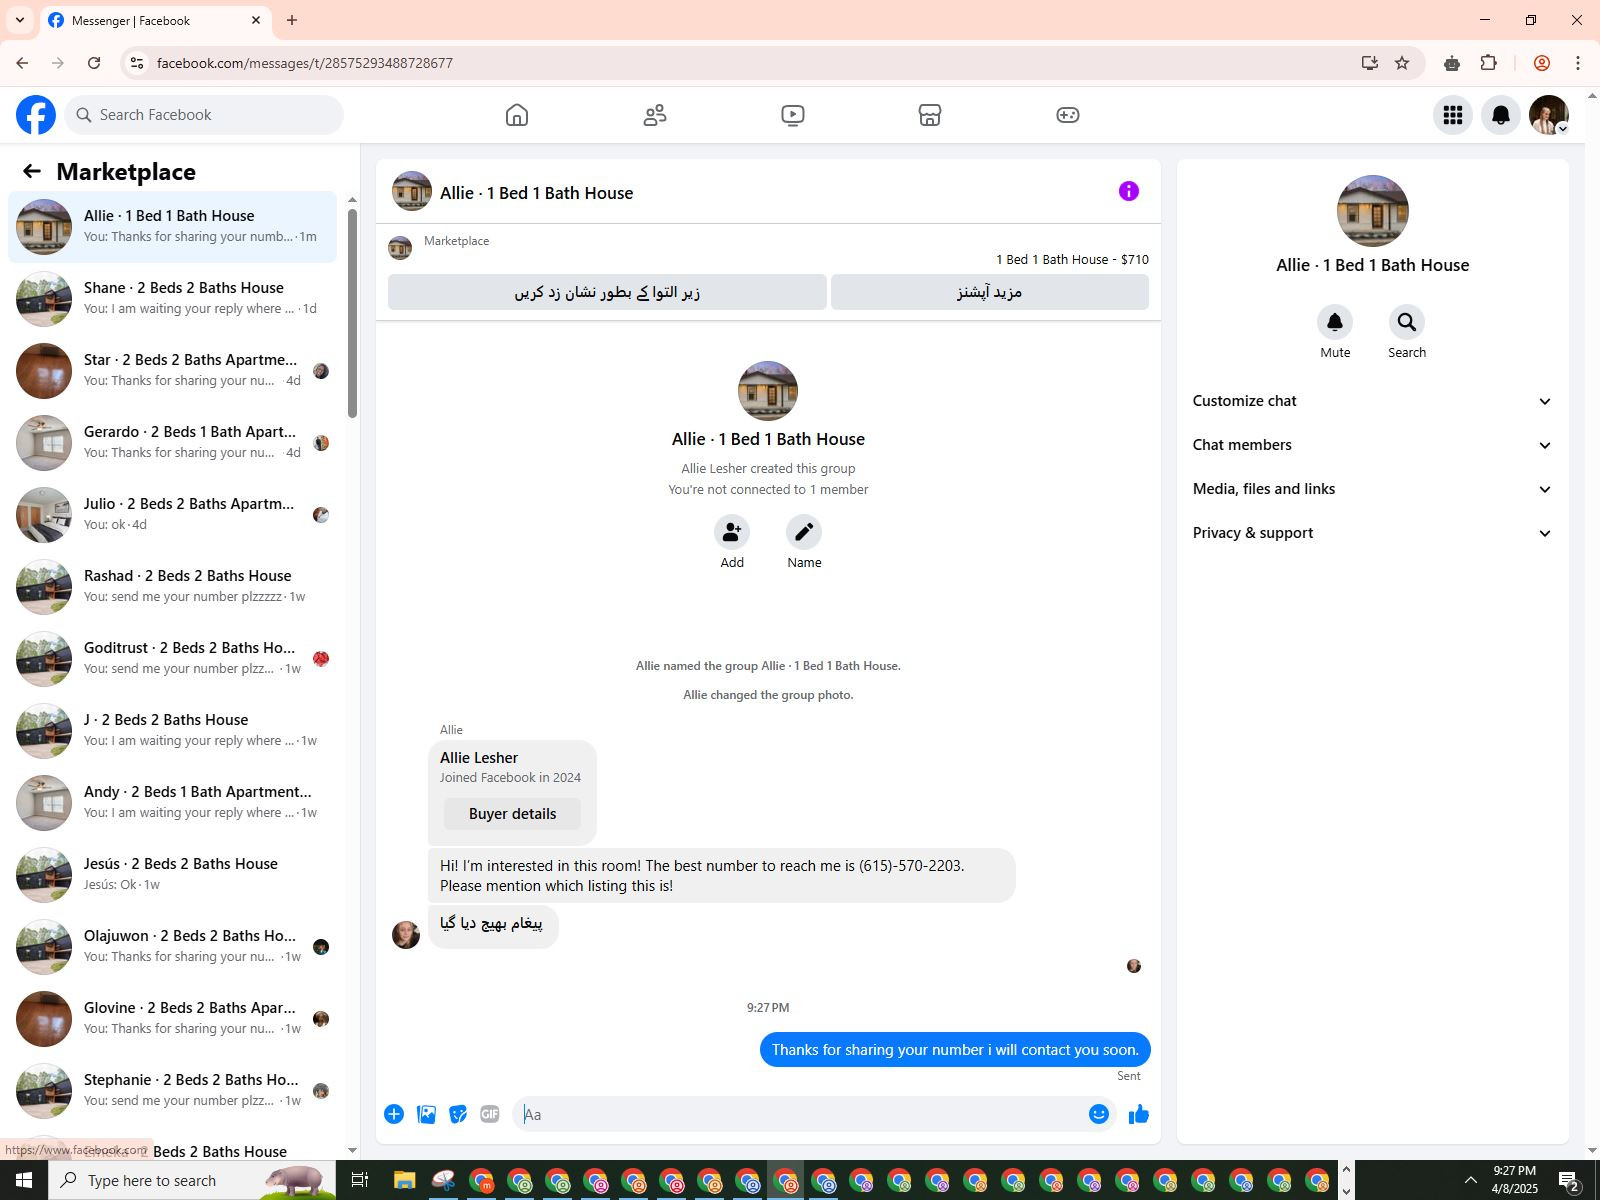Click the Urdu more options button
This screenshot has height=1200, width=1600.
(x=990, y=292)
